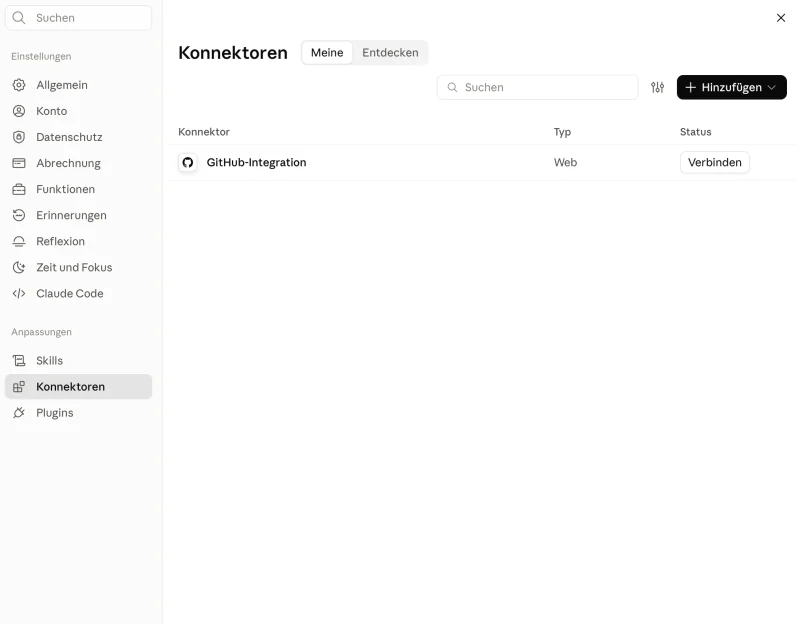The width and height of the screenshot is (800, 624).
Task: Open the Plugins page
Action: pos(79,412)
